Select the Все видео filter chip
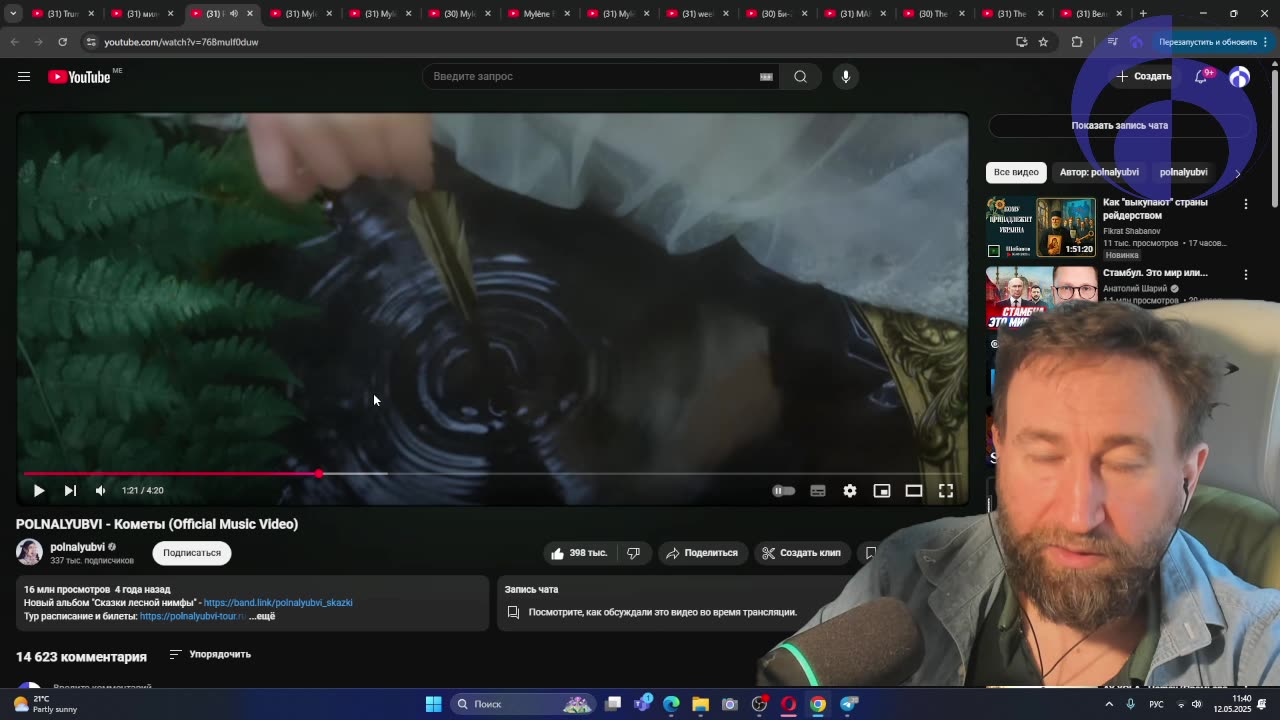Viewport: 1280px width, 720px height. click(1016, 172)
